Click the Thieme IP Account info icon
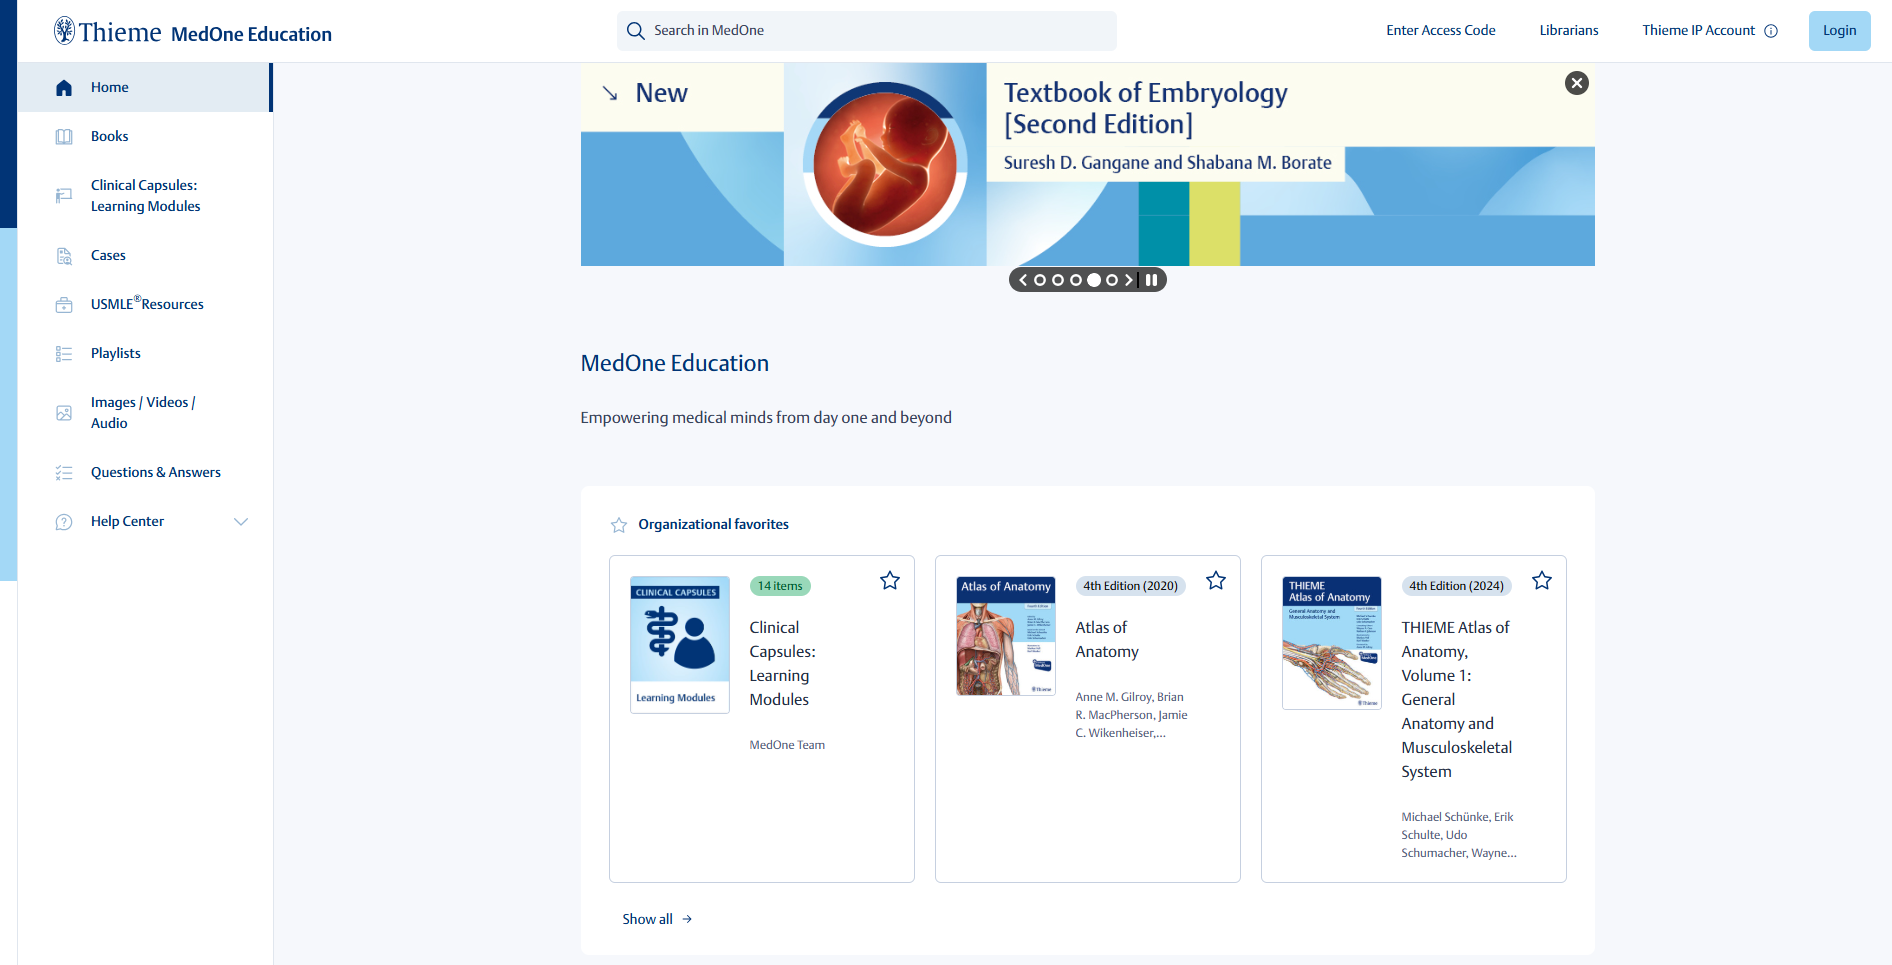Screen dimensions: 1892x965 [1771, 31]
